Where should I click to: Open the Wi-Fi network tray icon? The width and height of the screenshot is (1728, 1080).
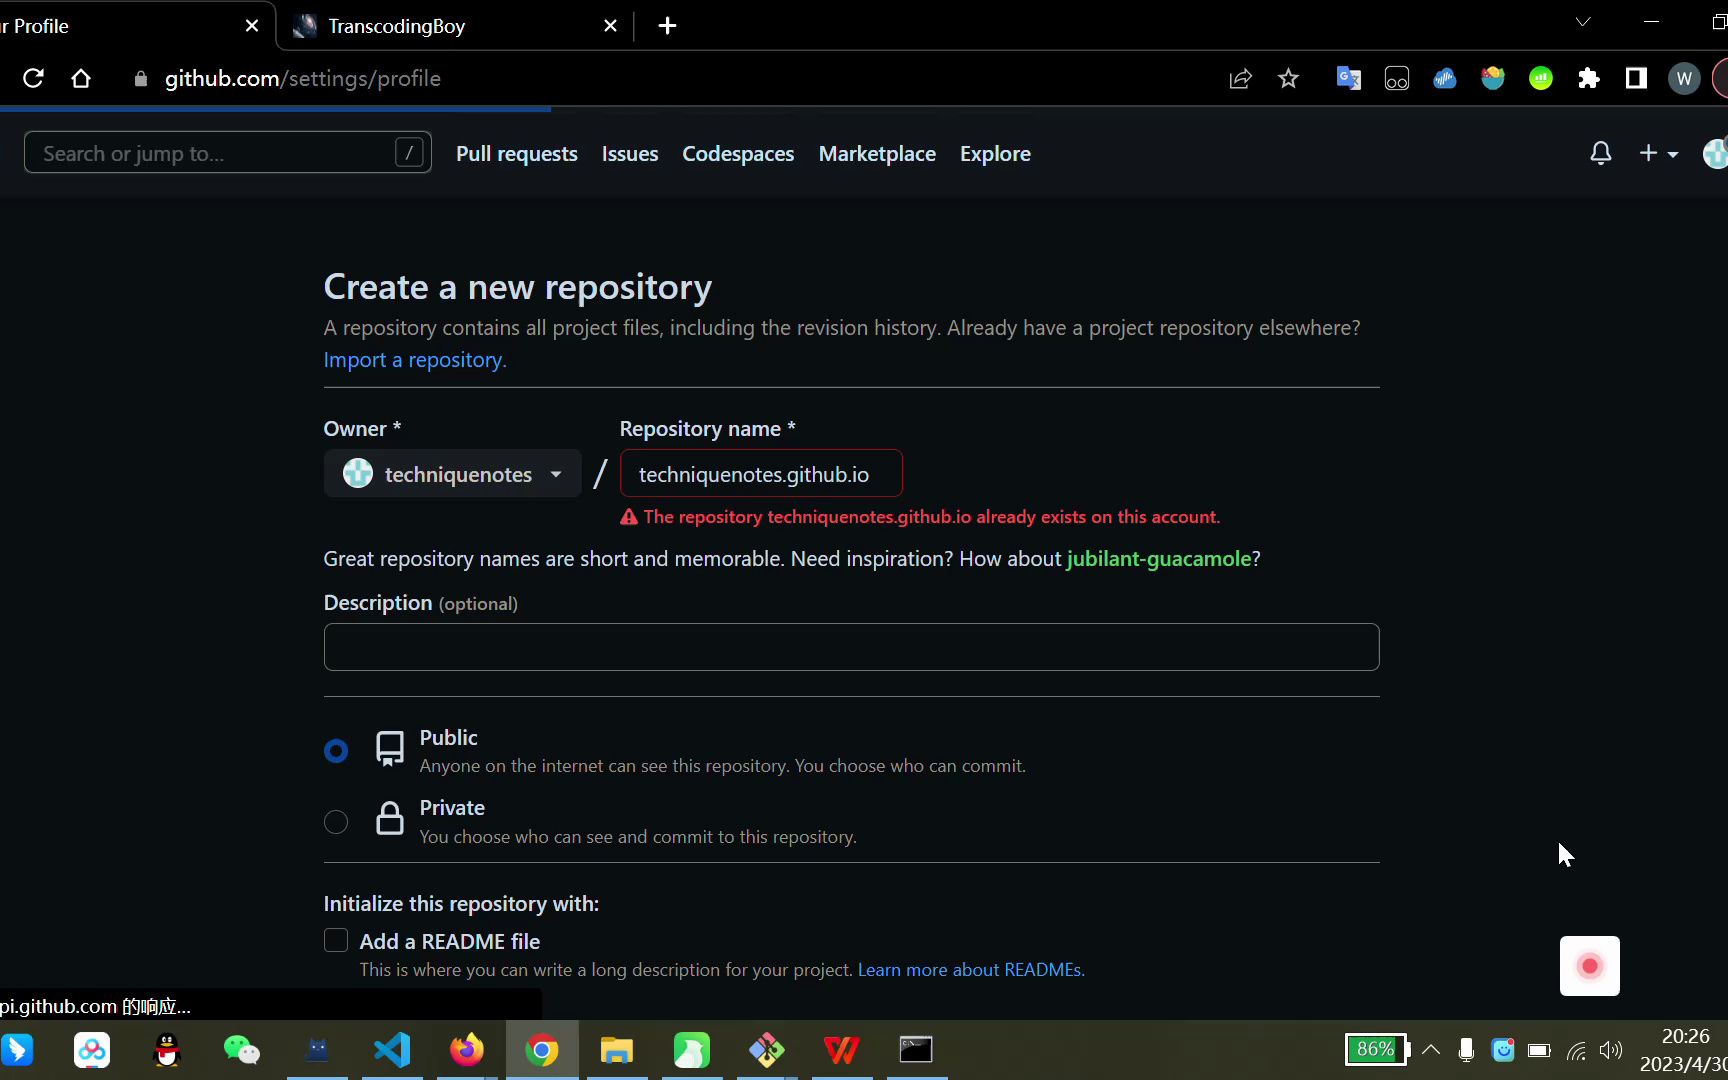1576,1050
